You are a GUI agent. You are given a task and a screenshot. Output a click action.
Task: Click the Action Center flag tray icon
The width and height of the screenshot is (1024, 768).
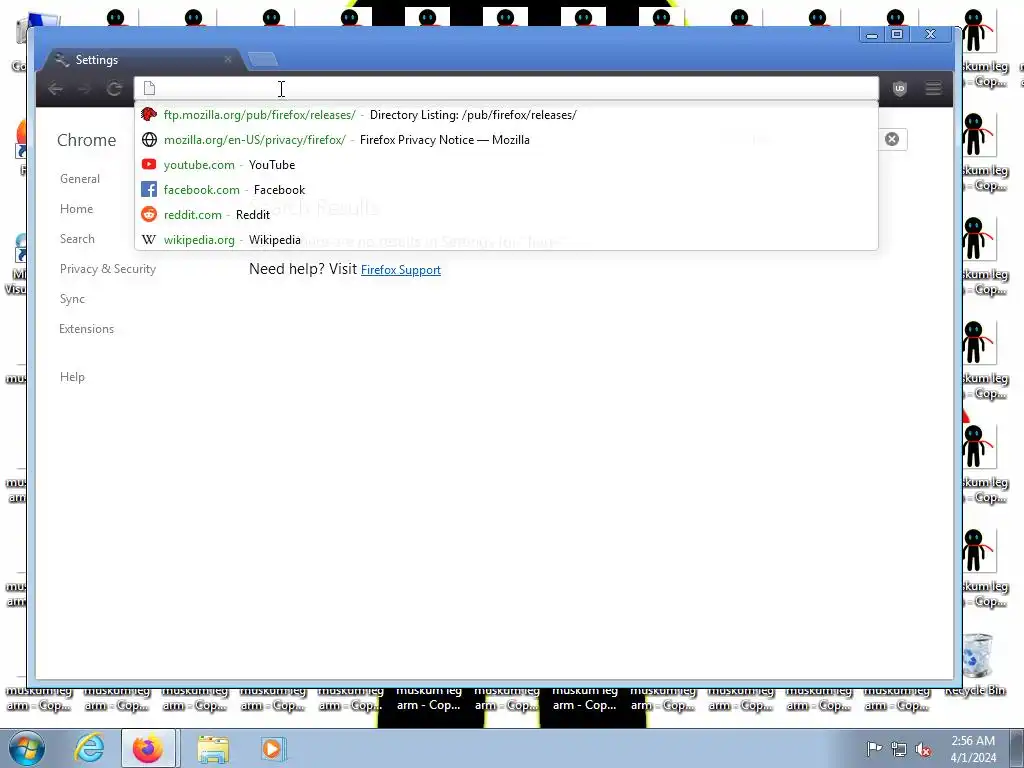(x=874, y=749)
